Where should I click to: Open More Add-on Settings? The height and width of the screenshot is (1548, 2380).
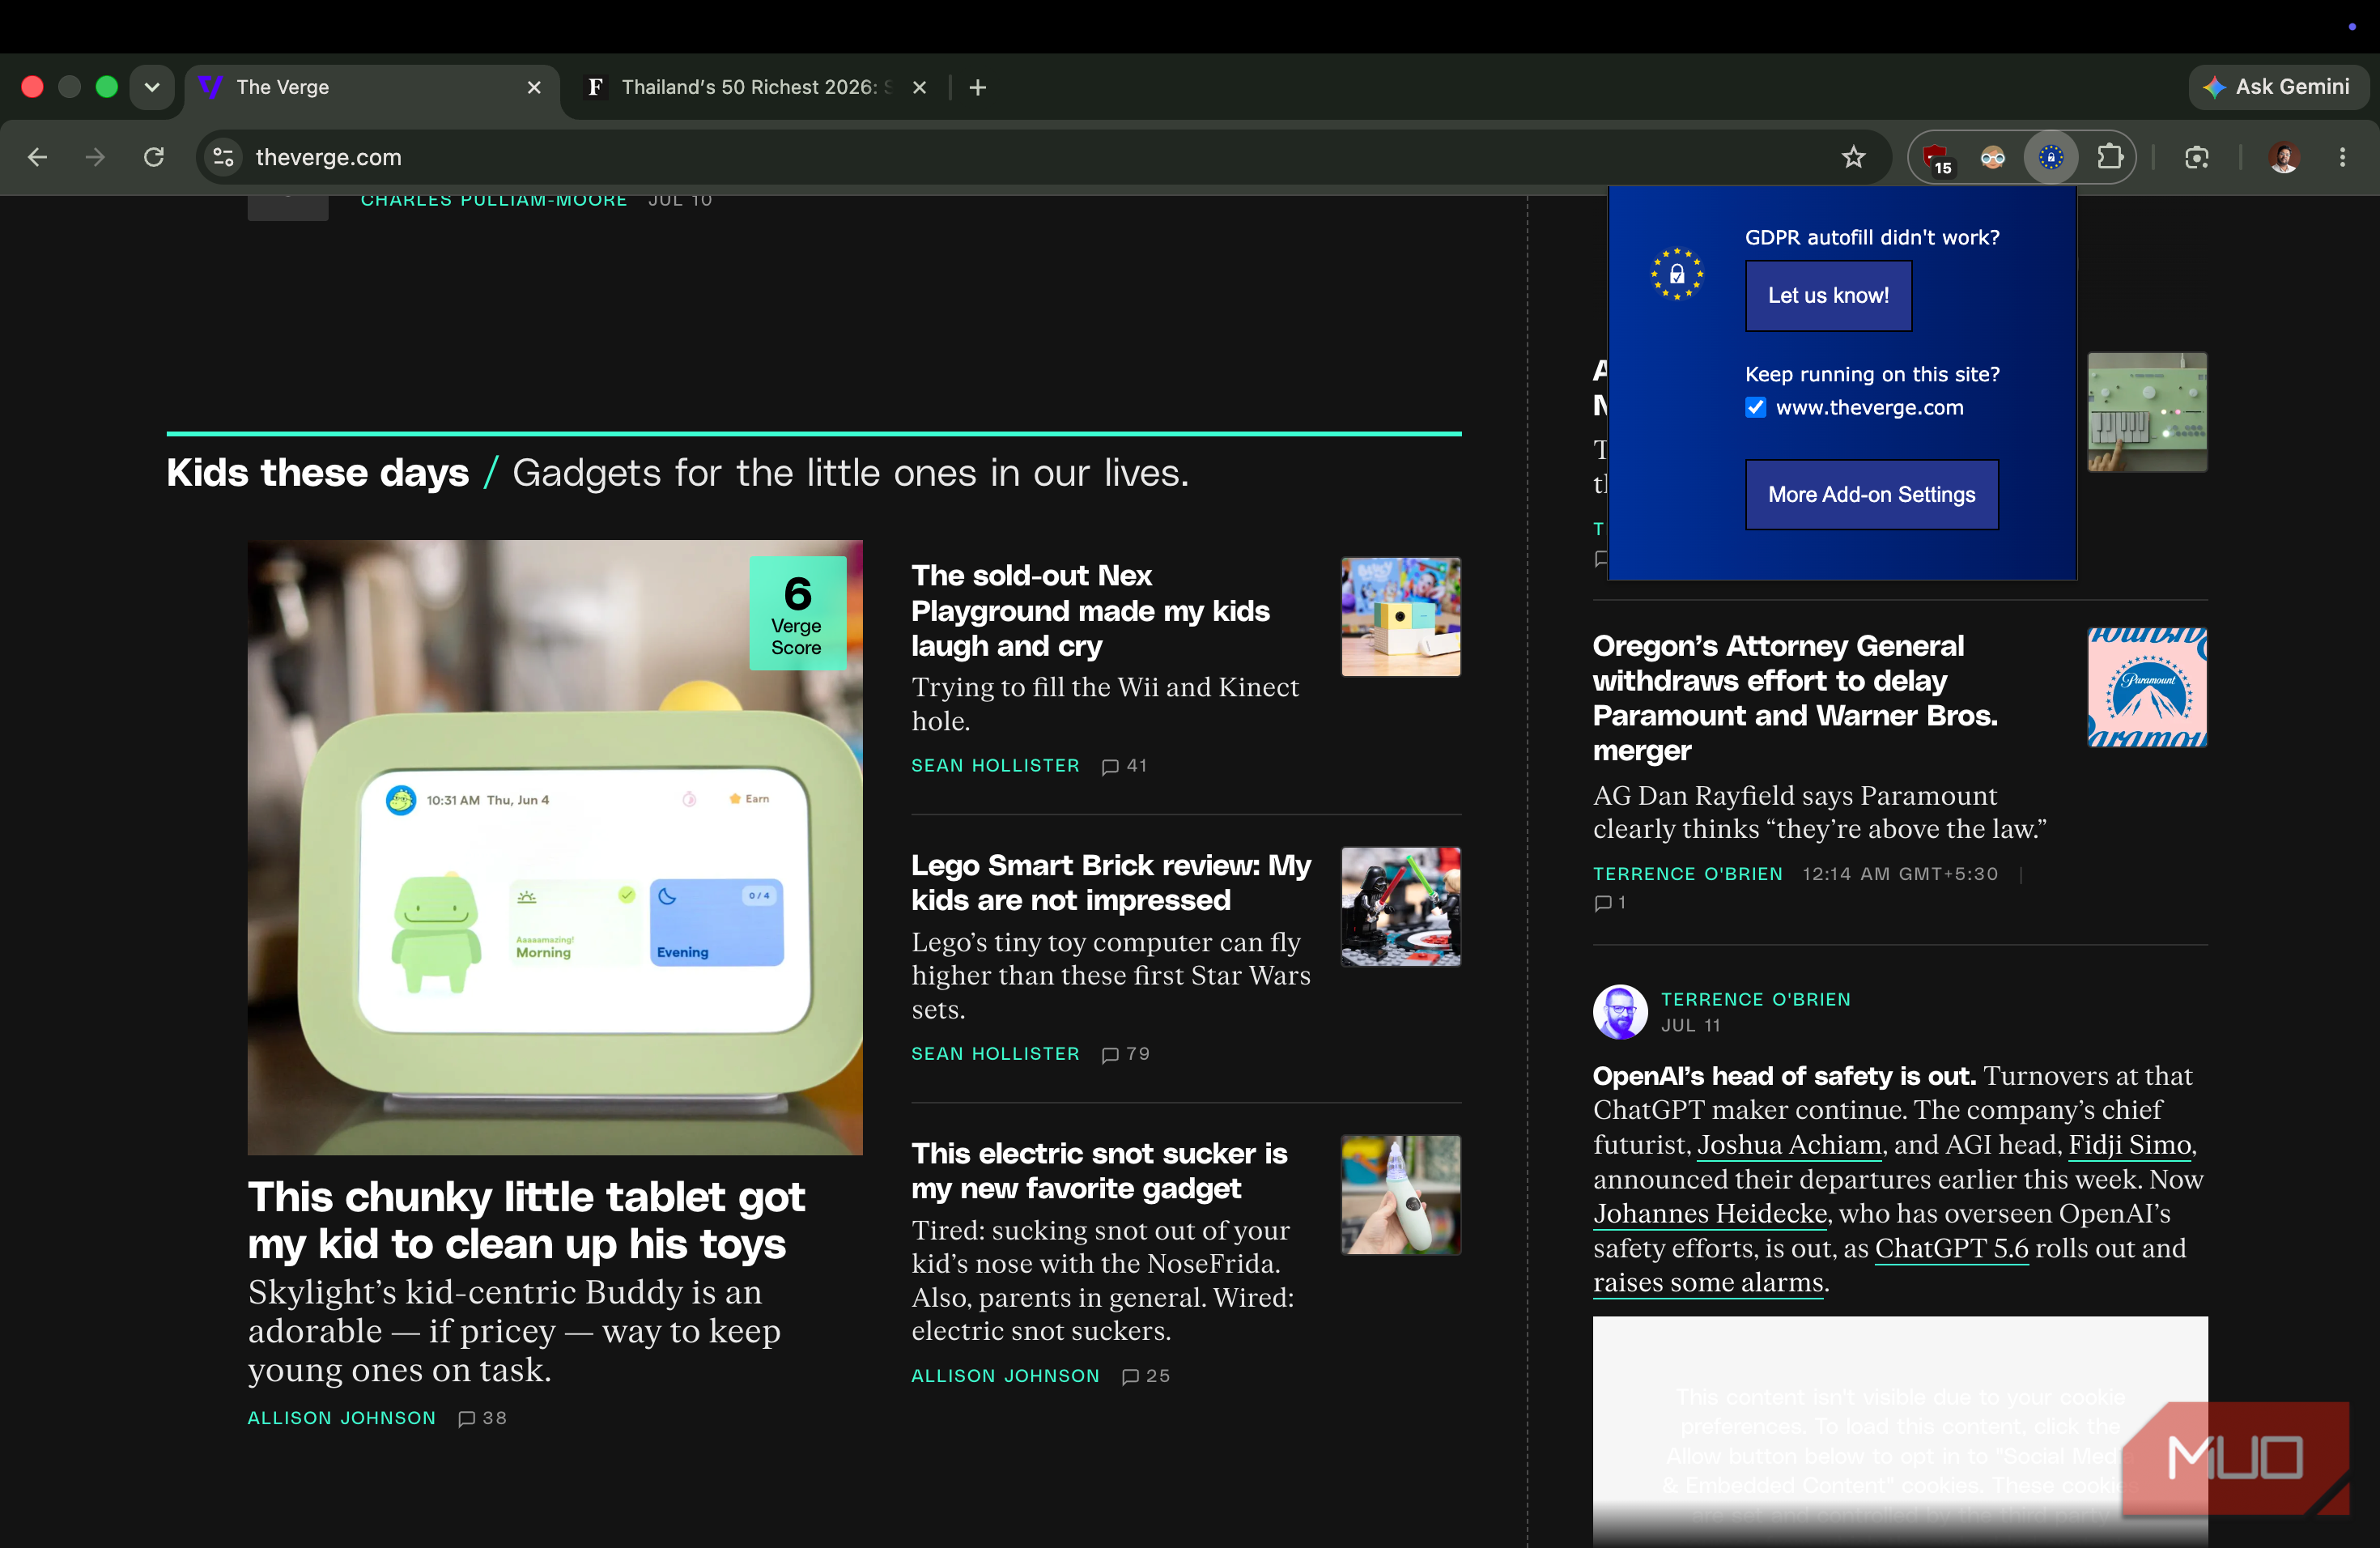tap(1871, 494)
